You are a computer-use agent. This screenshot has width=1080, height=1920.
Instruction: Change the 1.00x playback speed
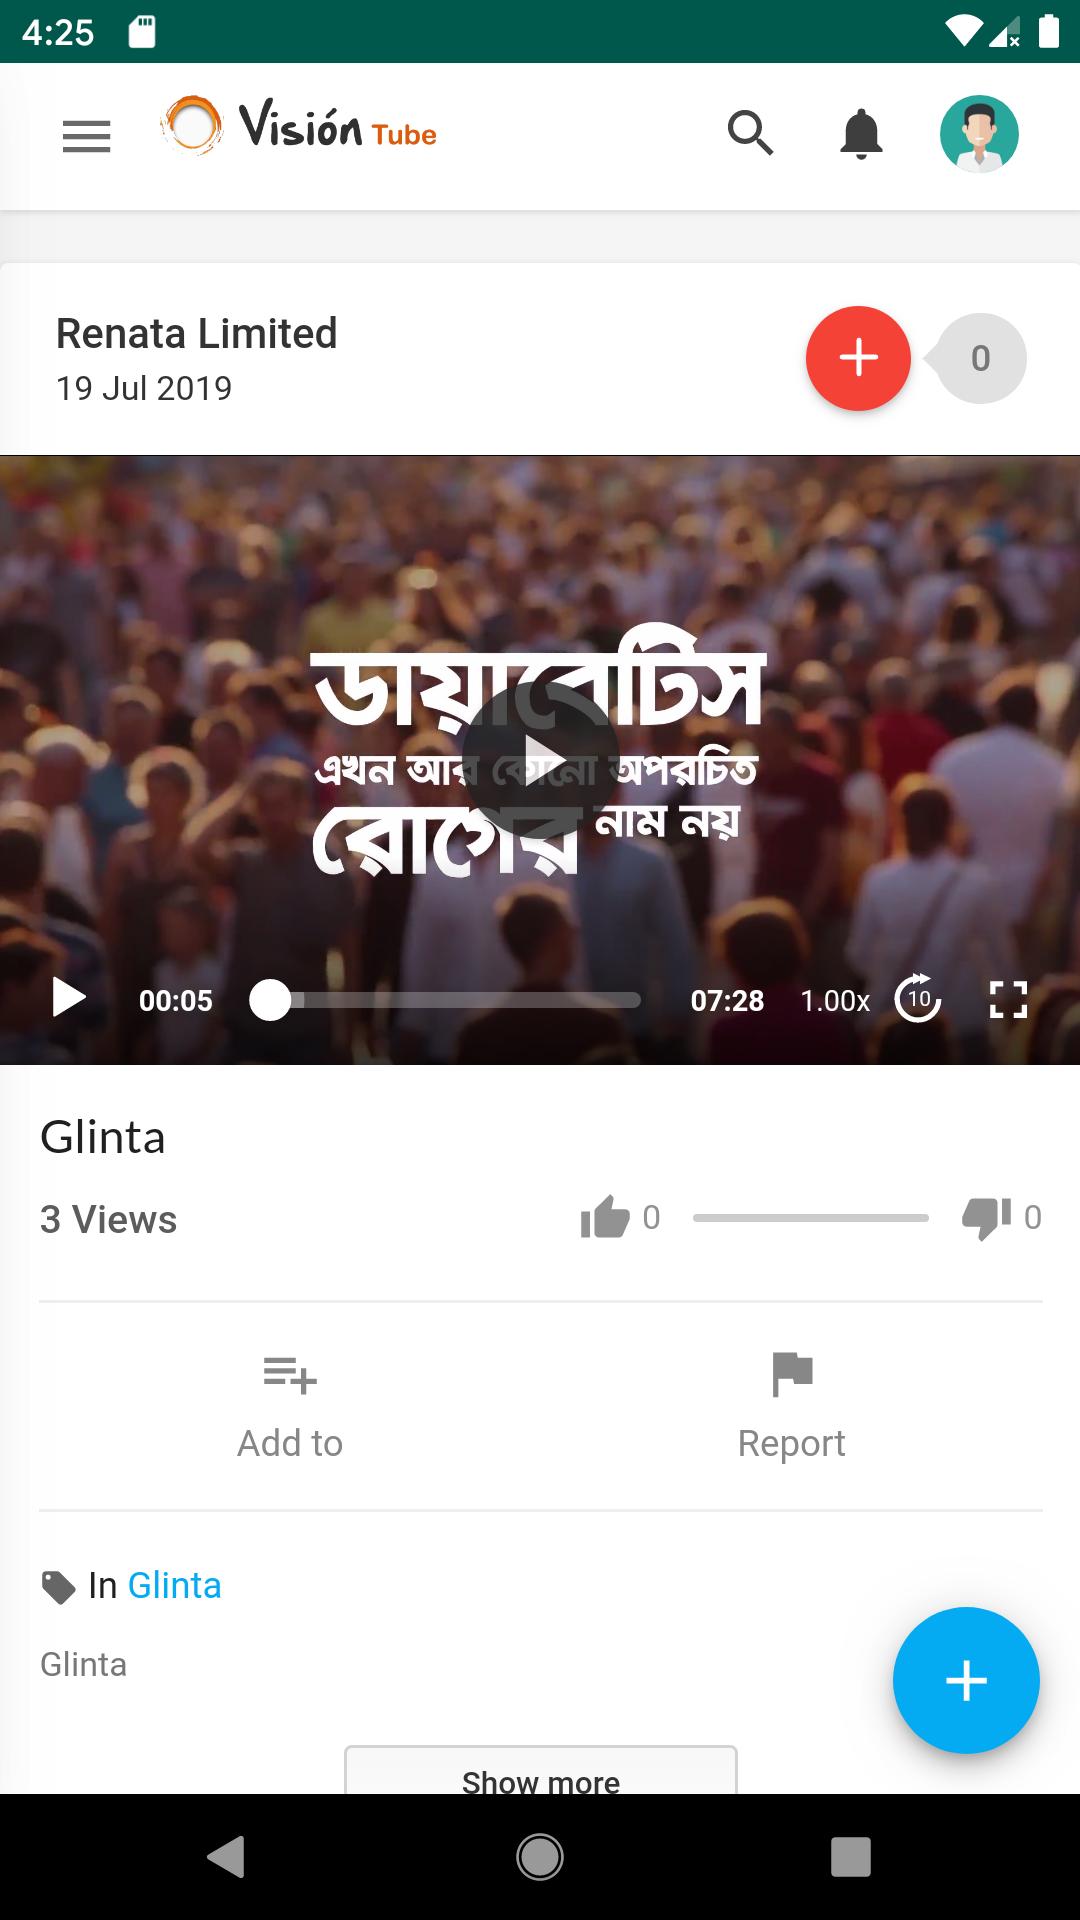tap(835, 1001)
